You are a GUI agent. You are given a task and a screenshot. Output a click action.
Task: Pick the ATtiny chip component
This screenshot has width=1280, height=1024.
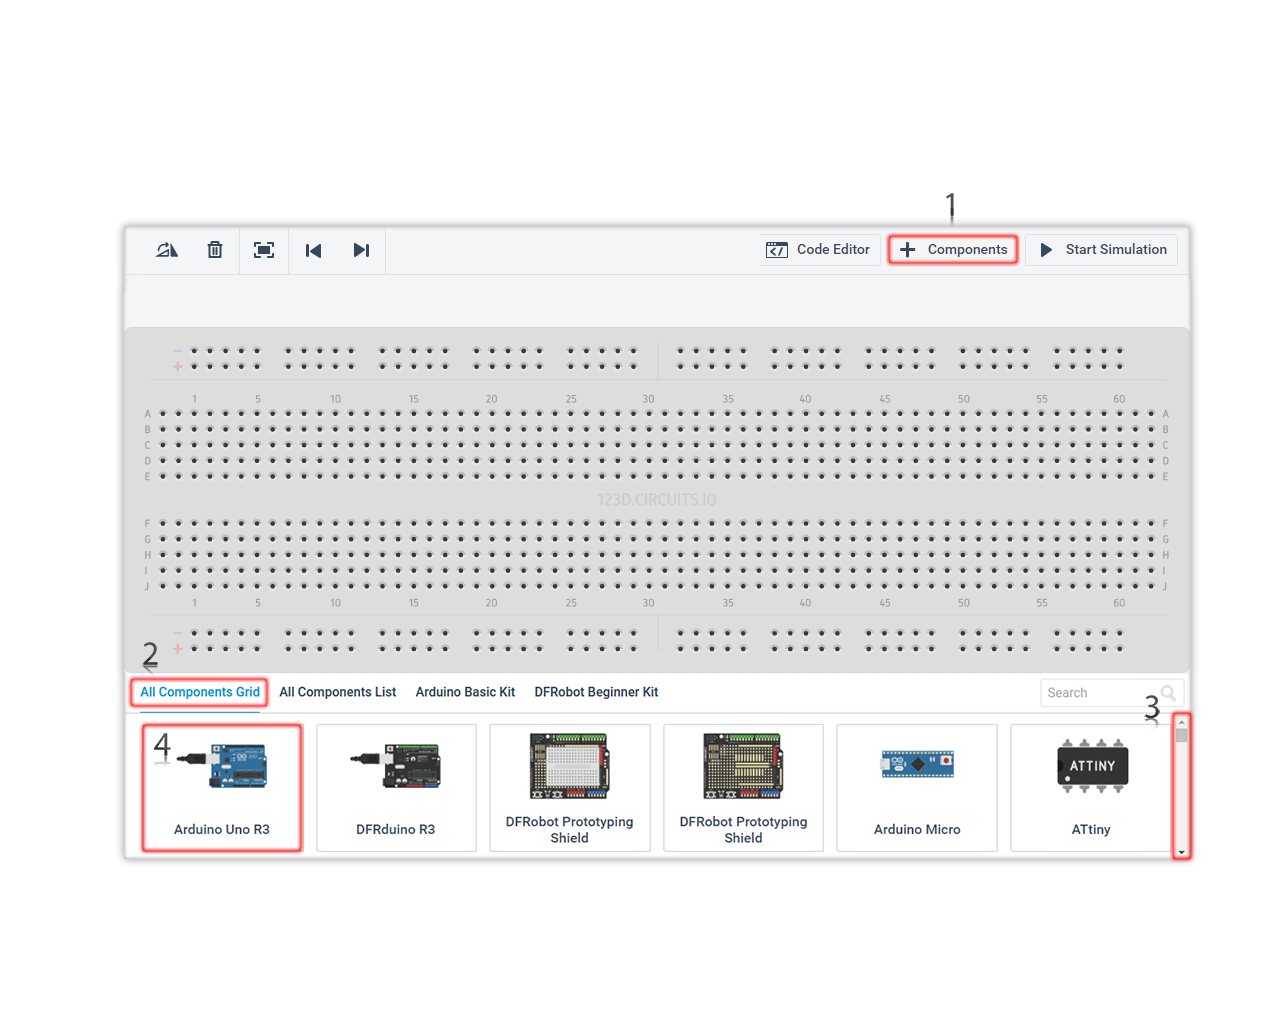pos(1091,788)
